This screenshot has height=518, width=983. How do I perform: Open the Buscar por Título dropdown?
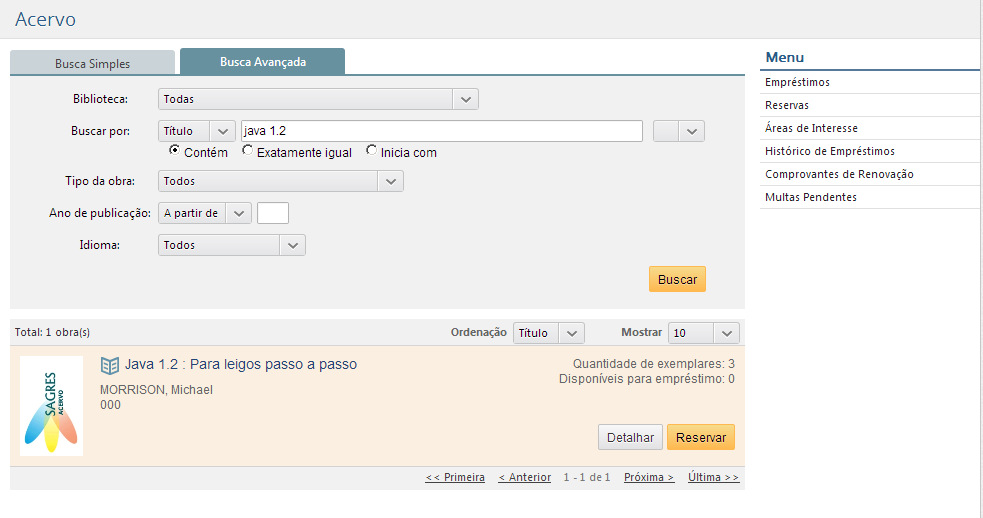click(x=197, y=131)
